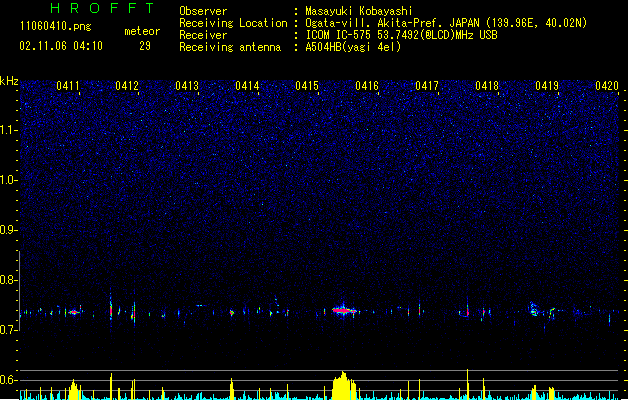Click the 0.9 frequency axis label
The width and height of the screenshot is (629, 400).
9,230
